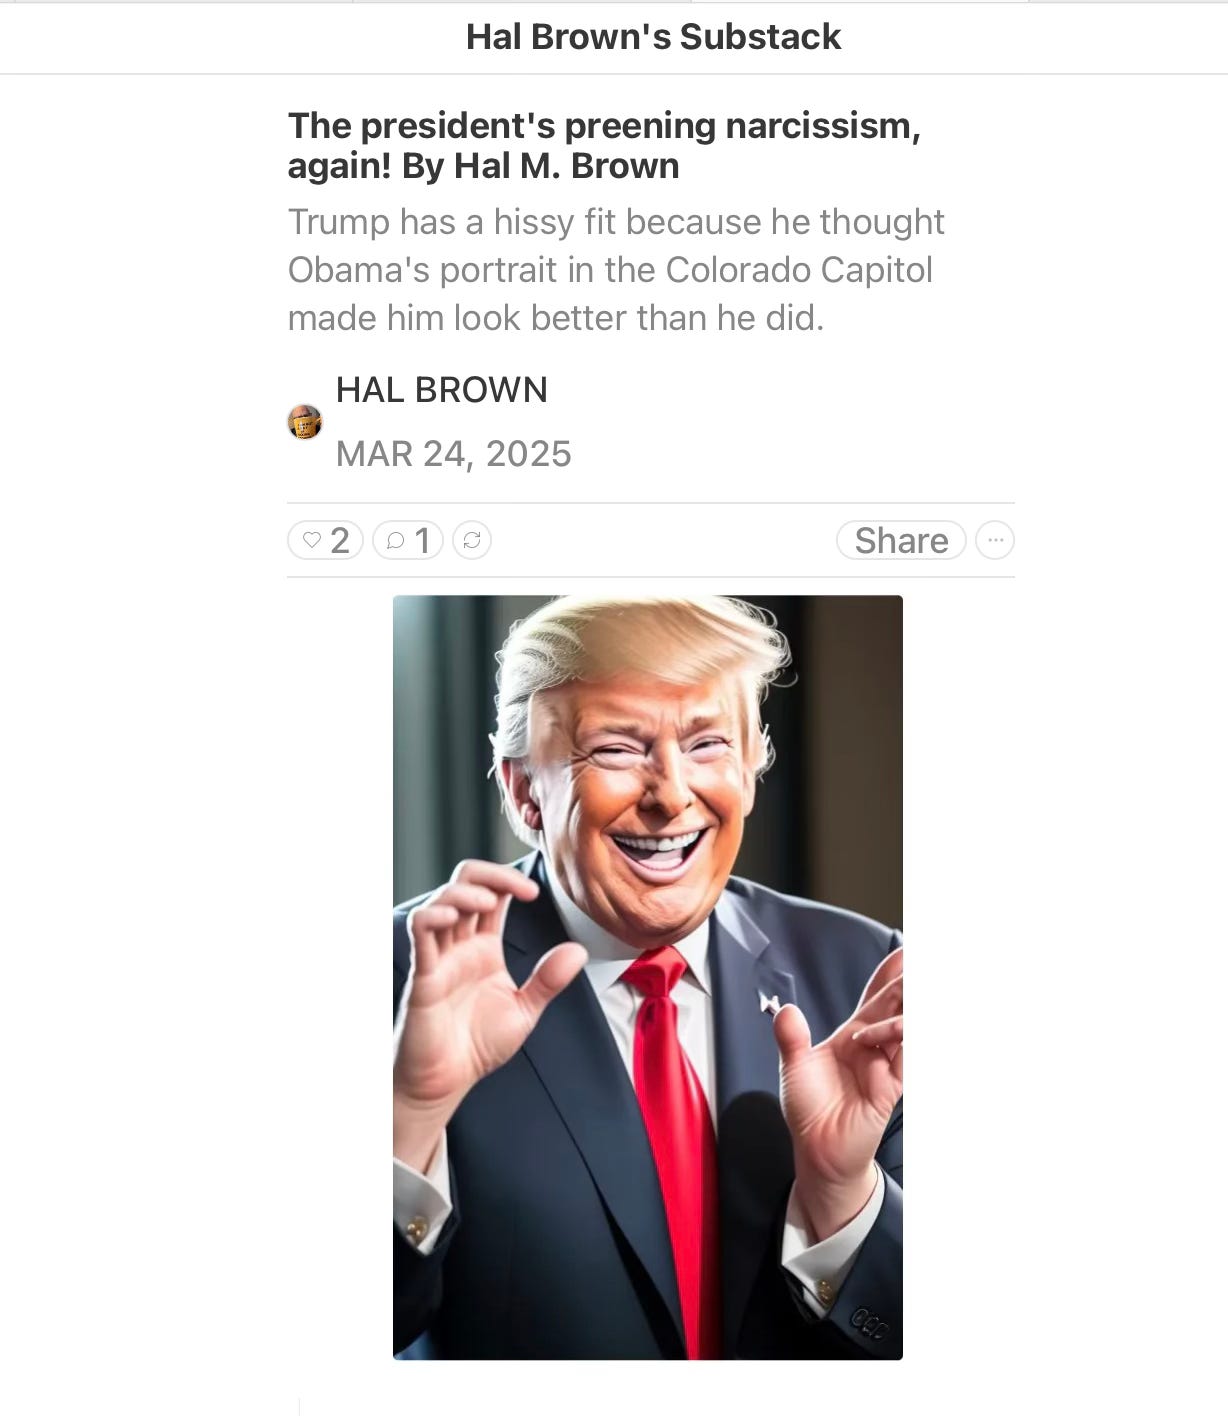
Task: Restack the post using circular arrows icon
Action: [472, 541]
